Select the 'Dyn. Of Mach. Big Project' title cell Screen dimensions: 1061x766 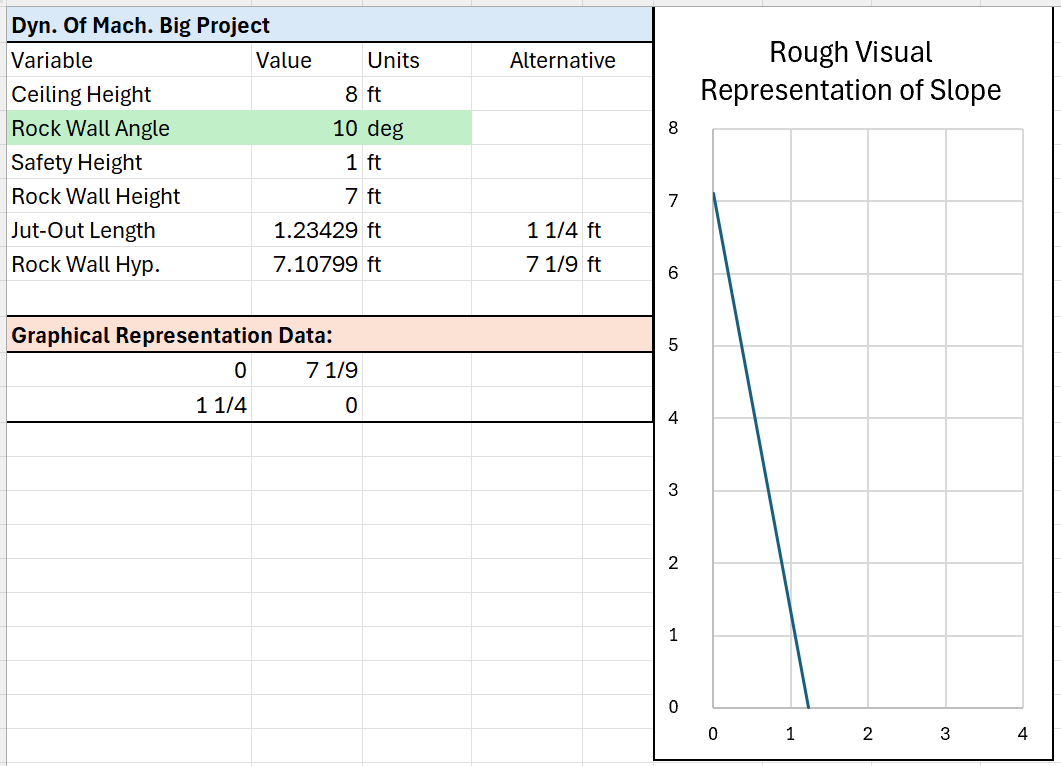[330, 25]
